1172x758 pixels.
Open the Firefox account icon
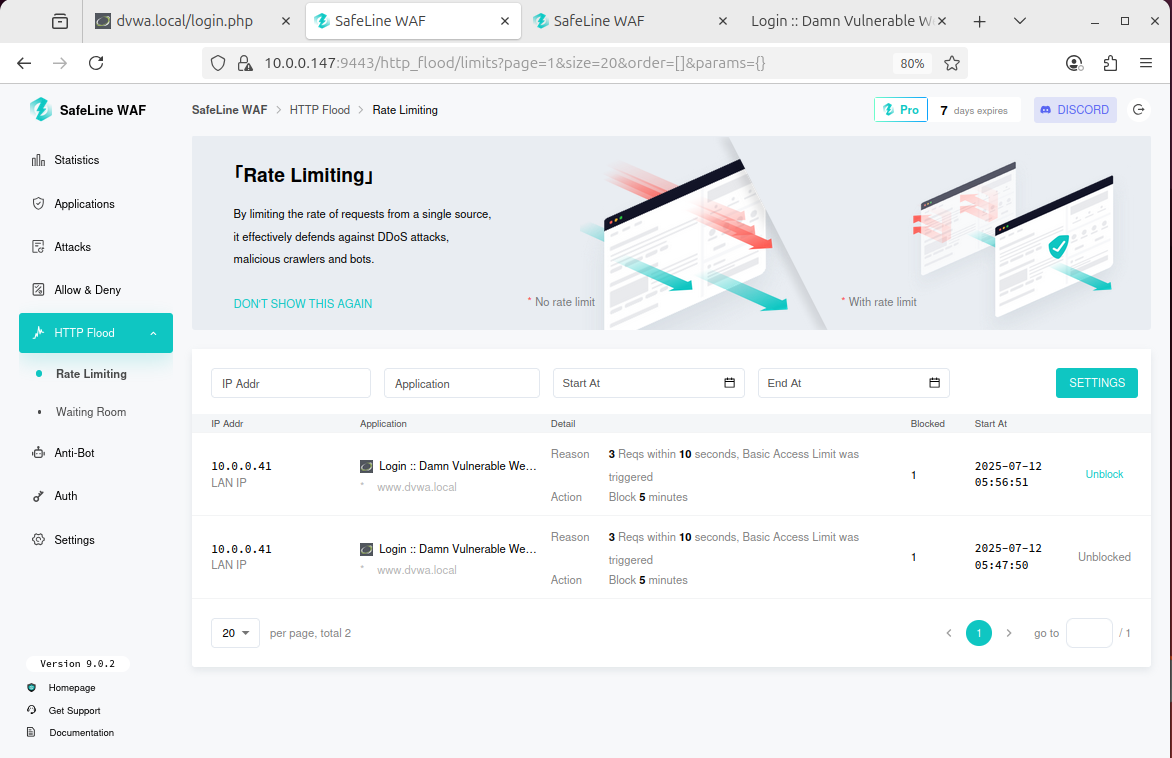coord(1074,63)
